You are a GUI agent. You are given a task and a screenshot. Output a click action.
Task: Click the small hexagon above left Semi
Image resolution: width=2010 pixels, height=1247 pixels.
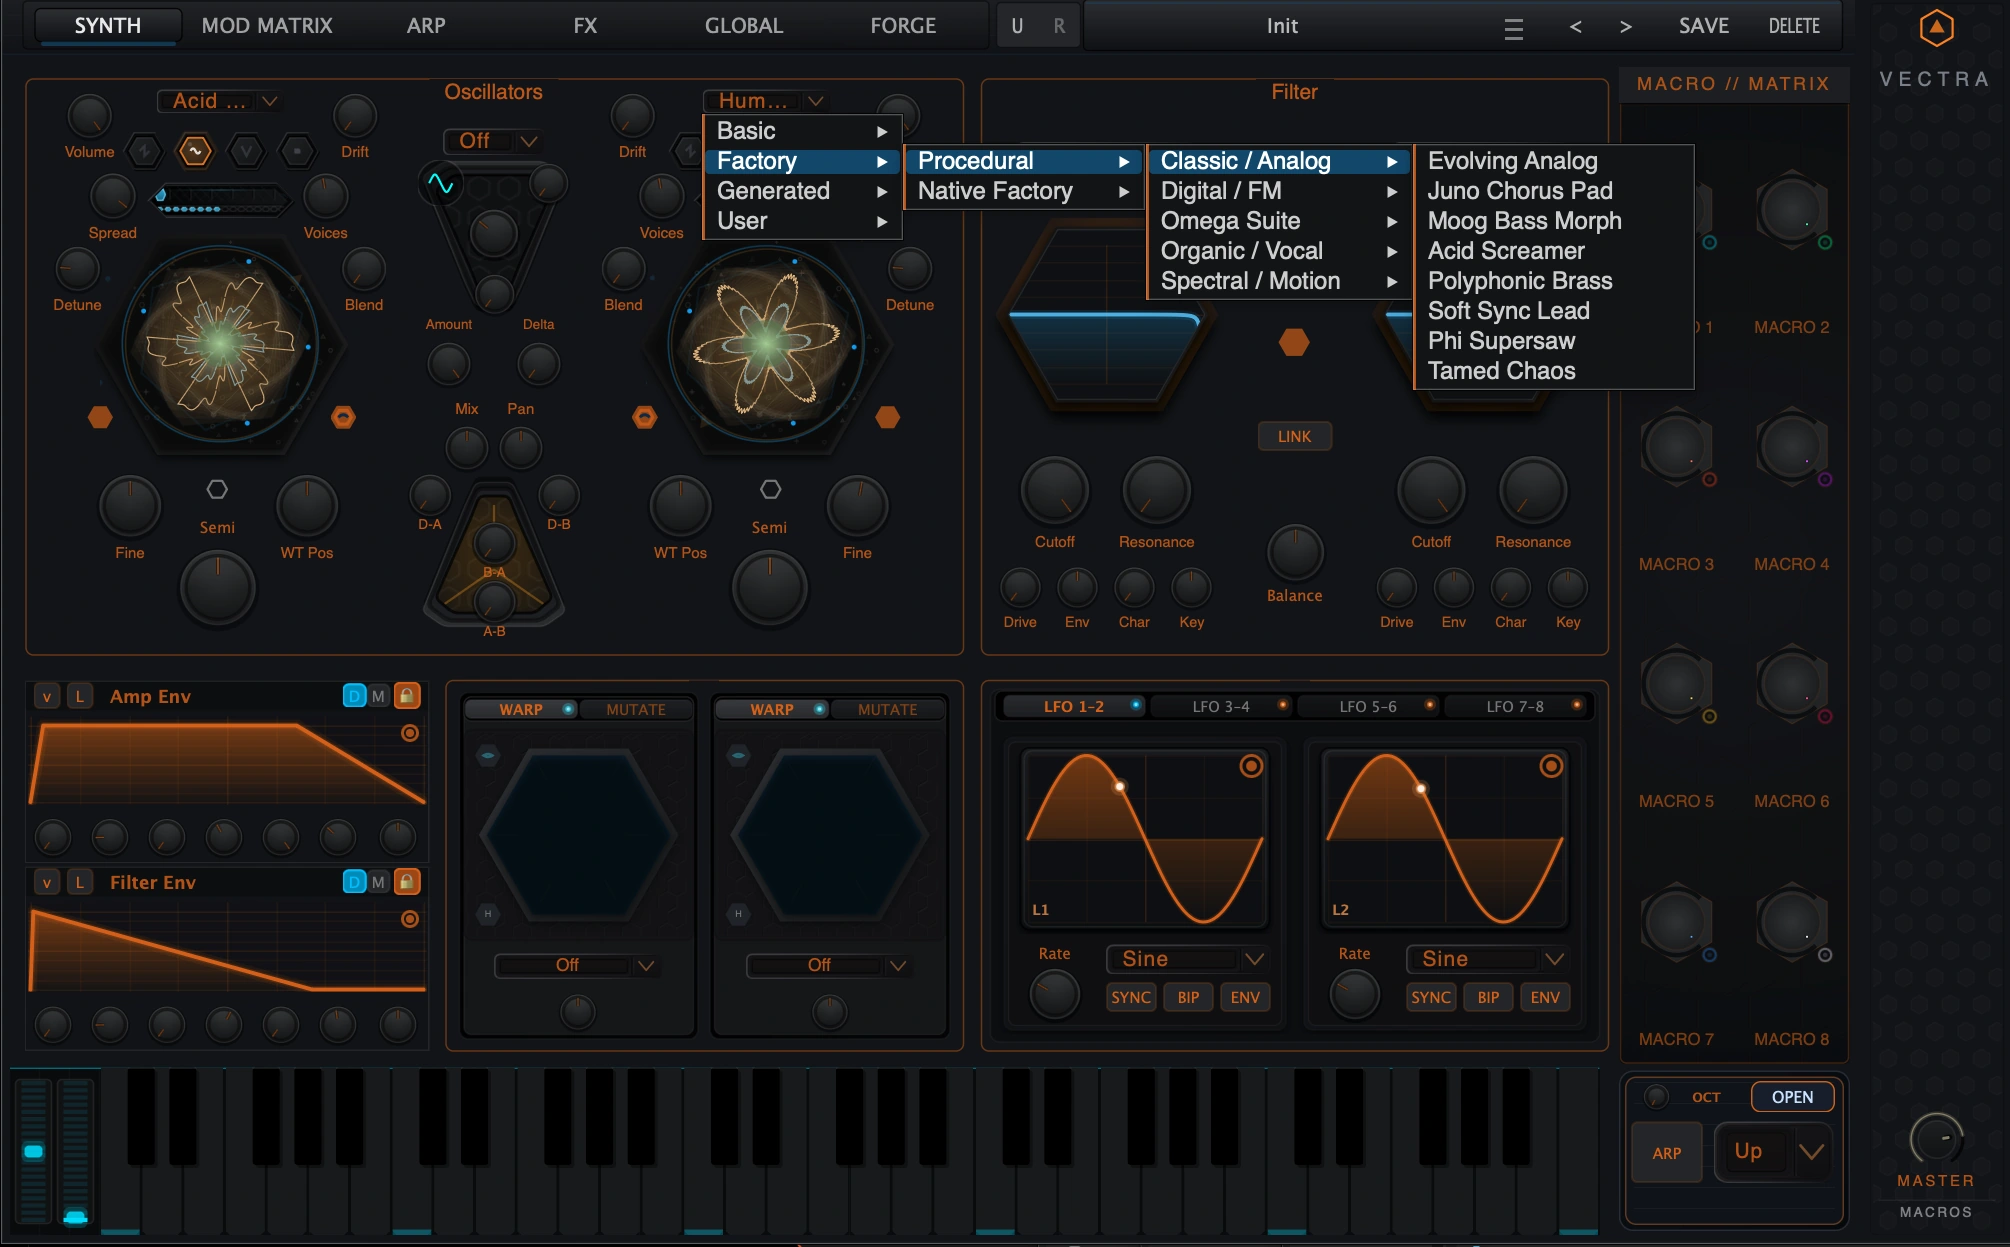[x=217, y=489]
